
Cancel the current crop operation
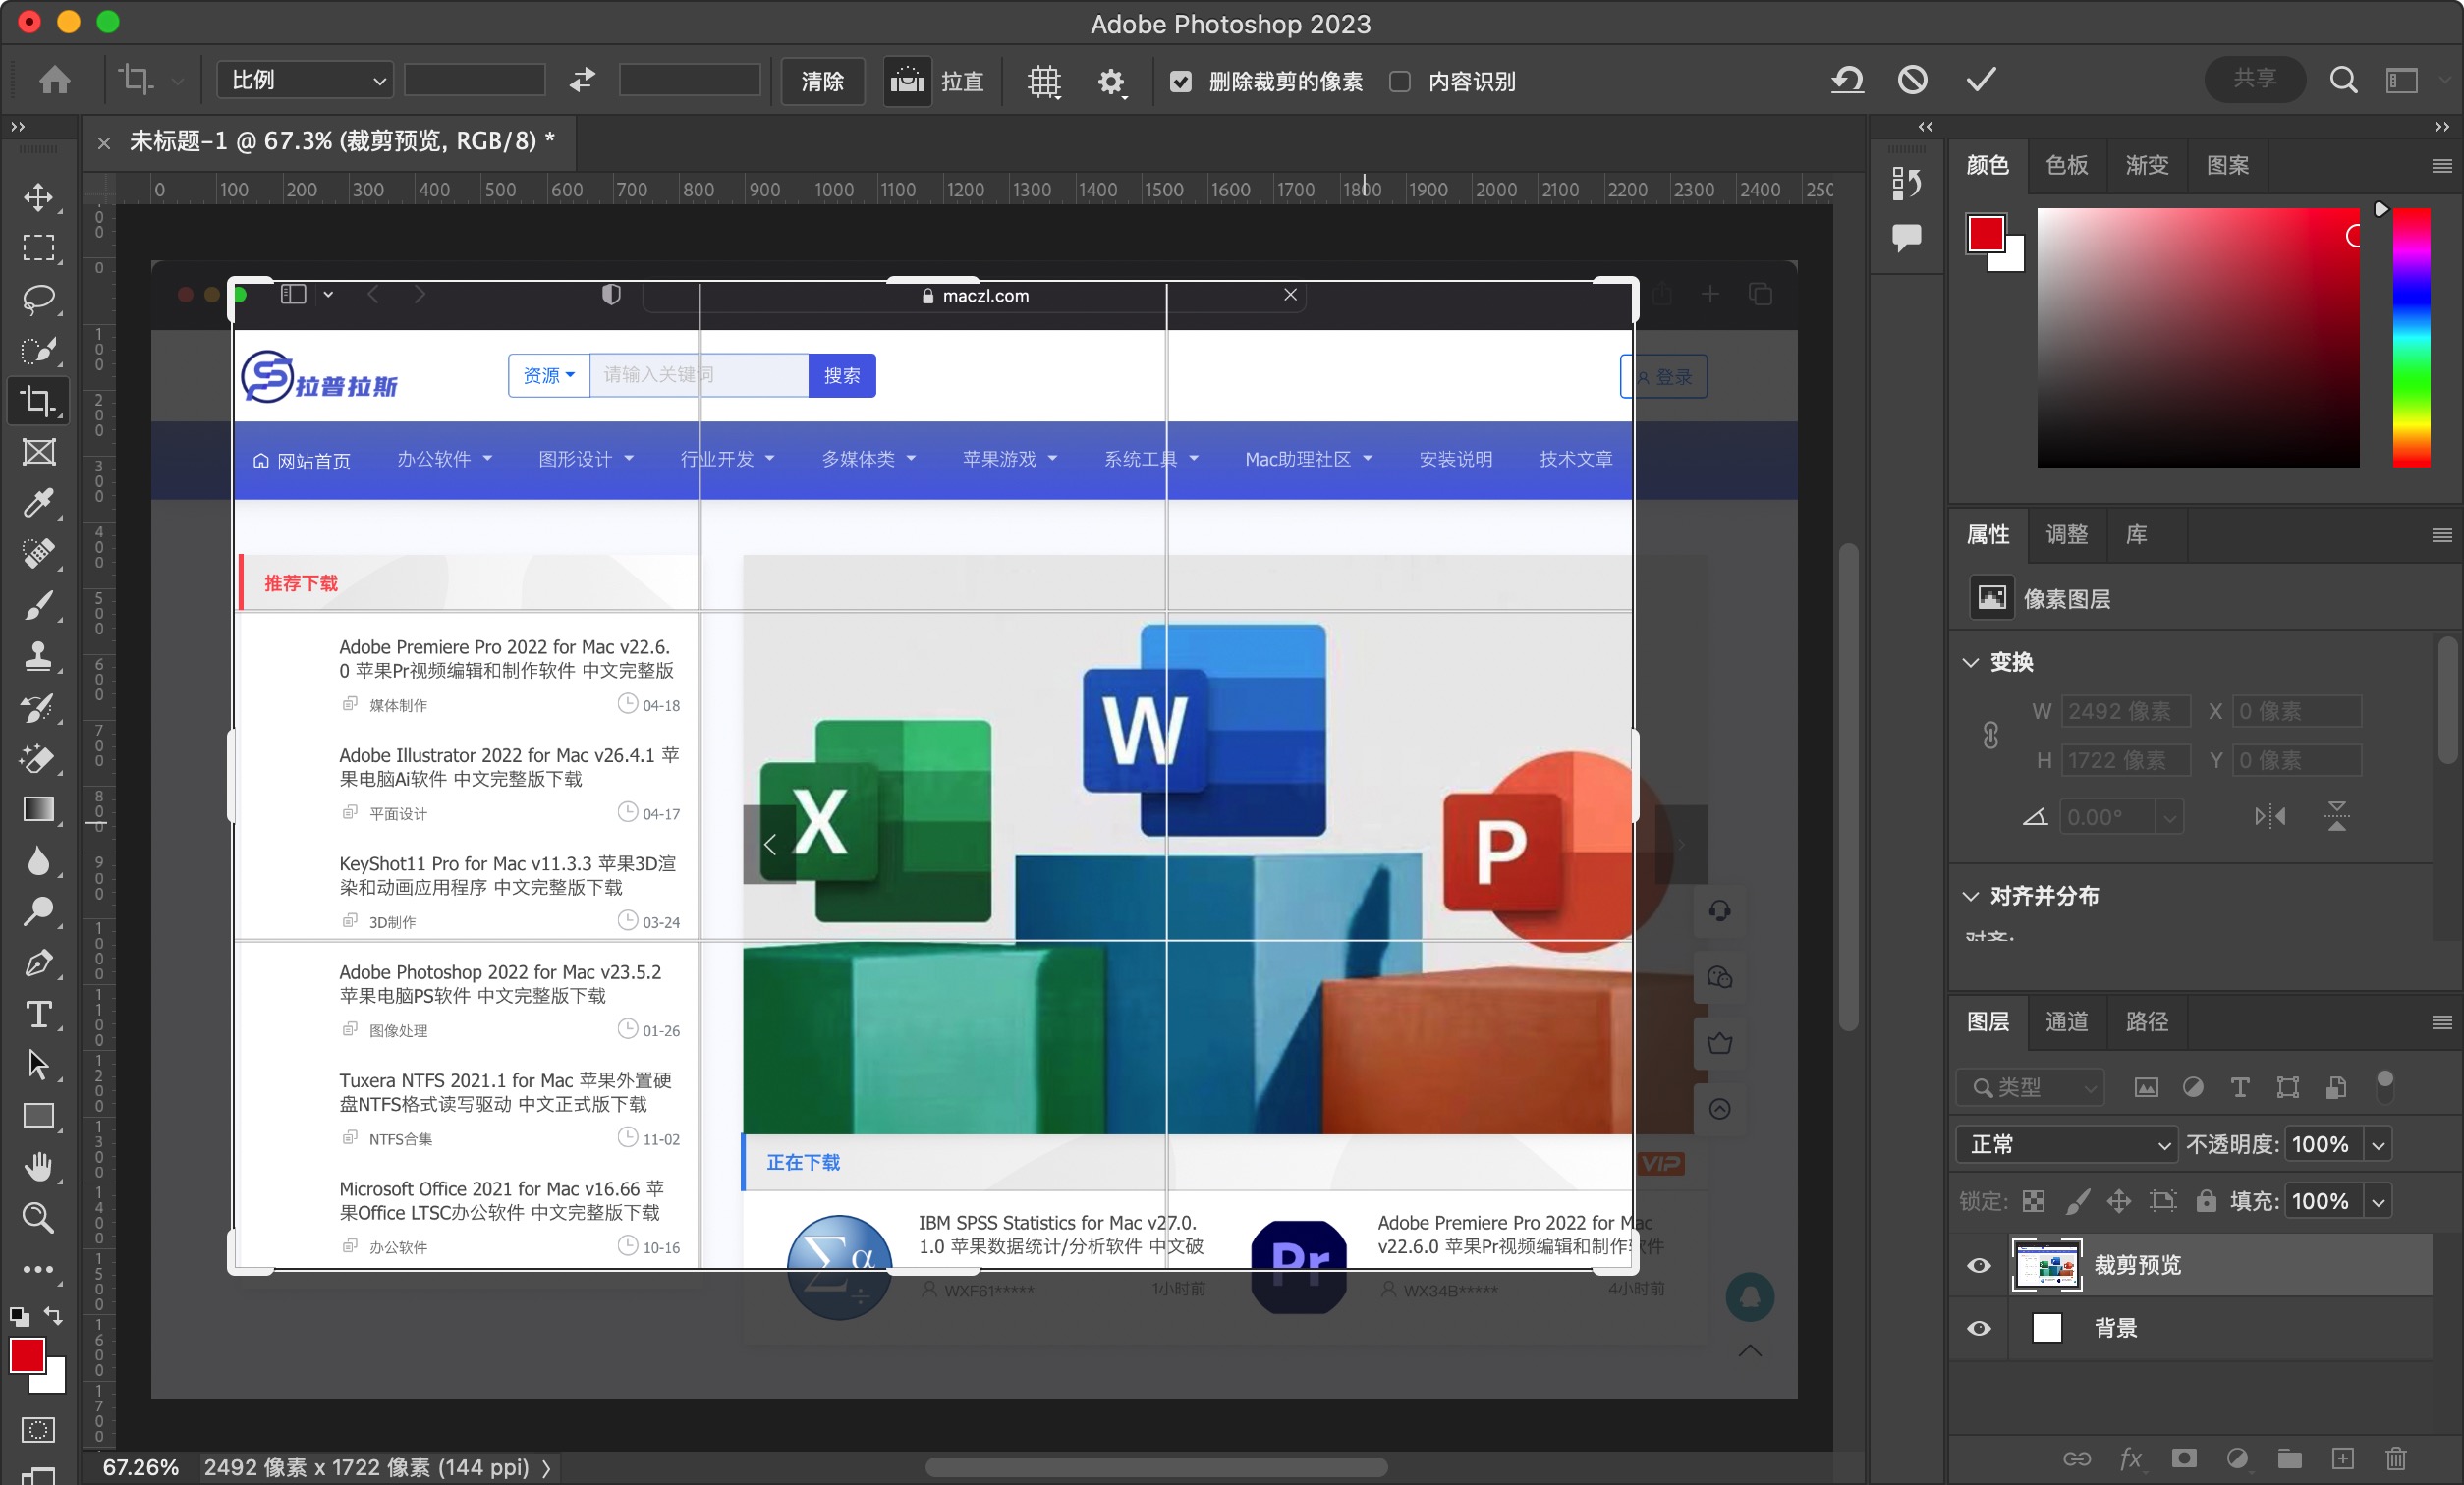[1912, 80]
